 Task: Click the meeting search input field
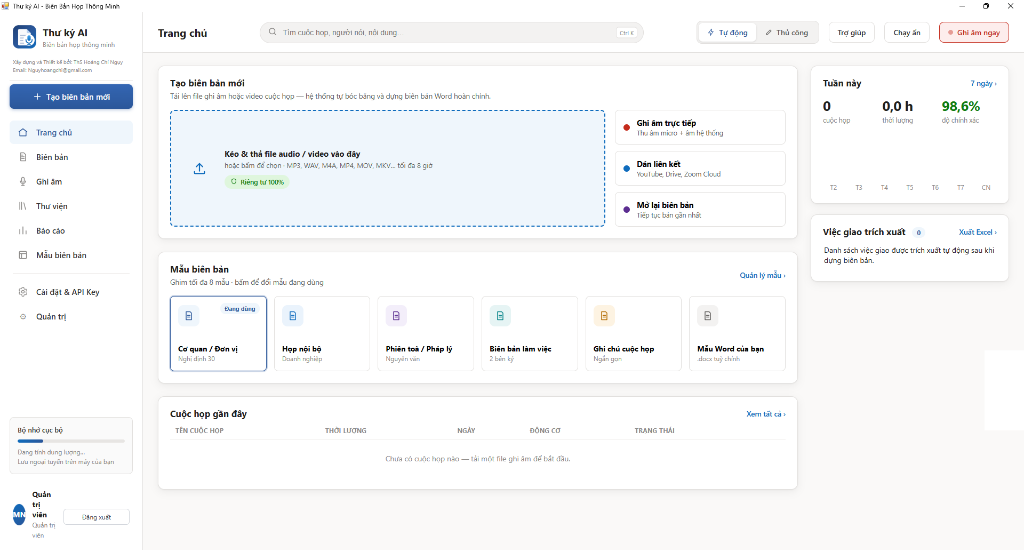[452, 32]
